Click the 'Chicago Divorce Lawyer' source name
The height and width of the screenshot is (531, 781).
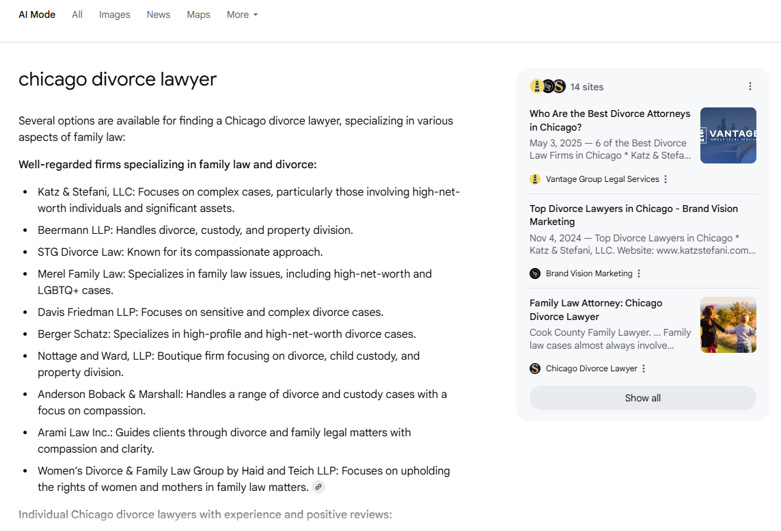coord(591,369)
